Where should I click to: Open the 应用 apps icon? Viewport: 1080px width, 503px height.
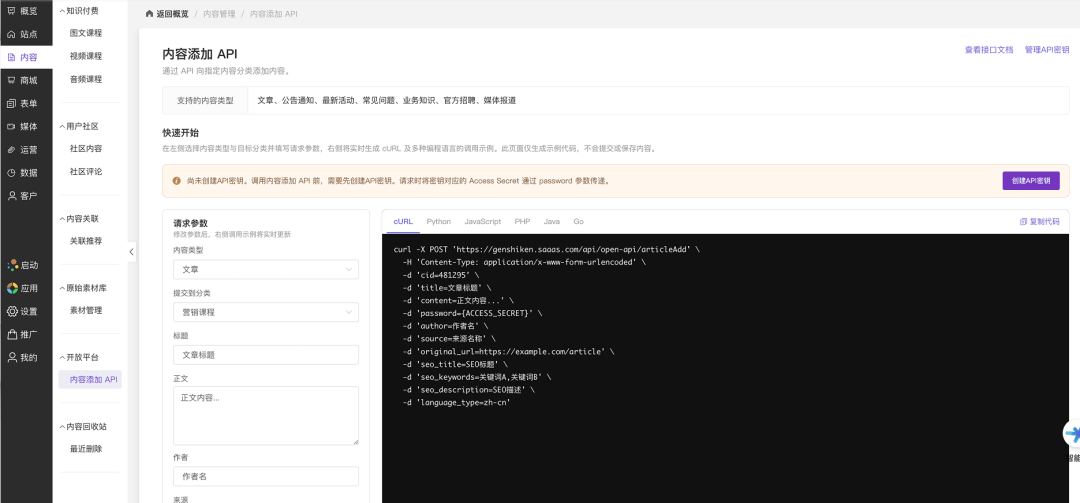click(x=12, y=288)
